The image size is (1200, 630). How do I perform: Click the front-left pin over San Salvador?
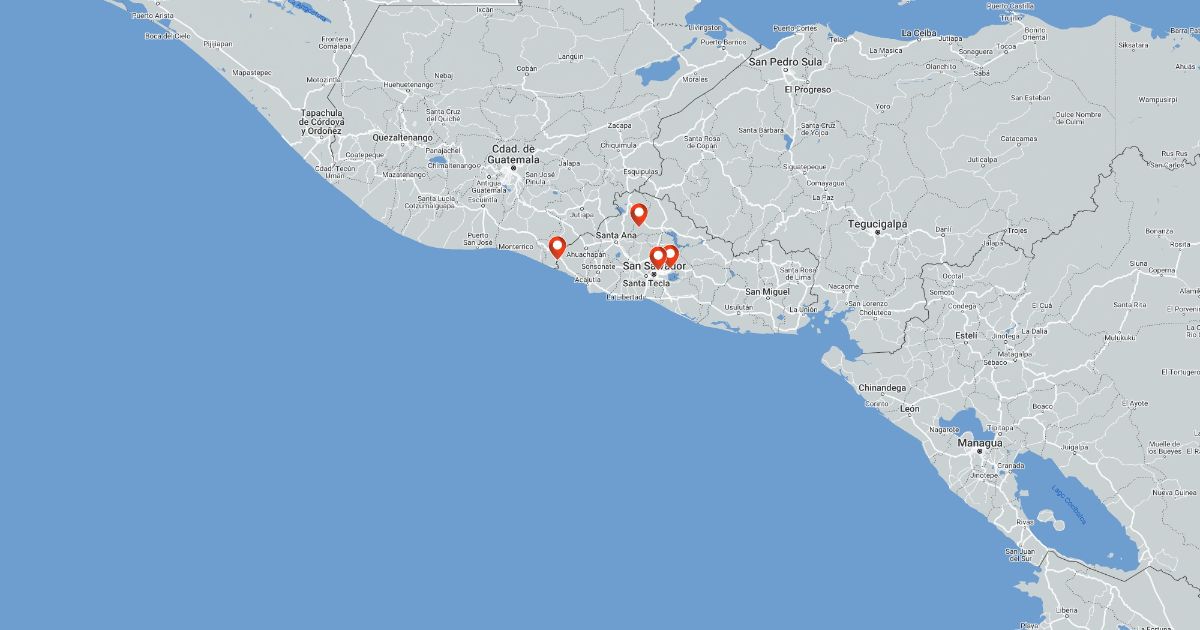(x=658, y=257)
